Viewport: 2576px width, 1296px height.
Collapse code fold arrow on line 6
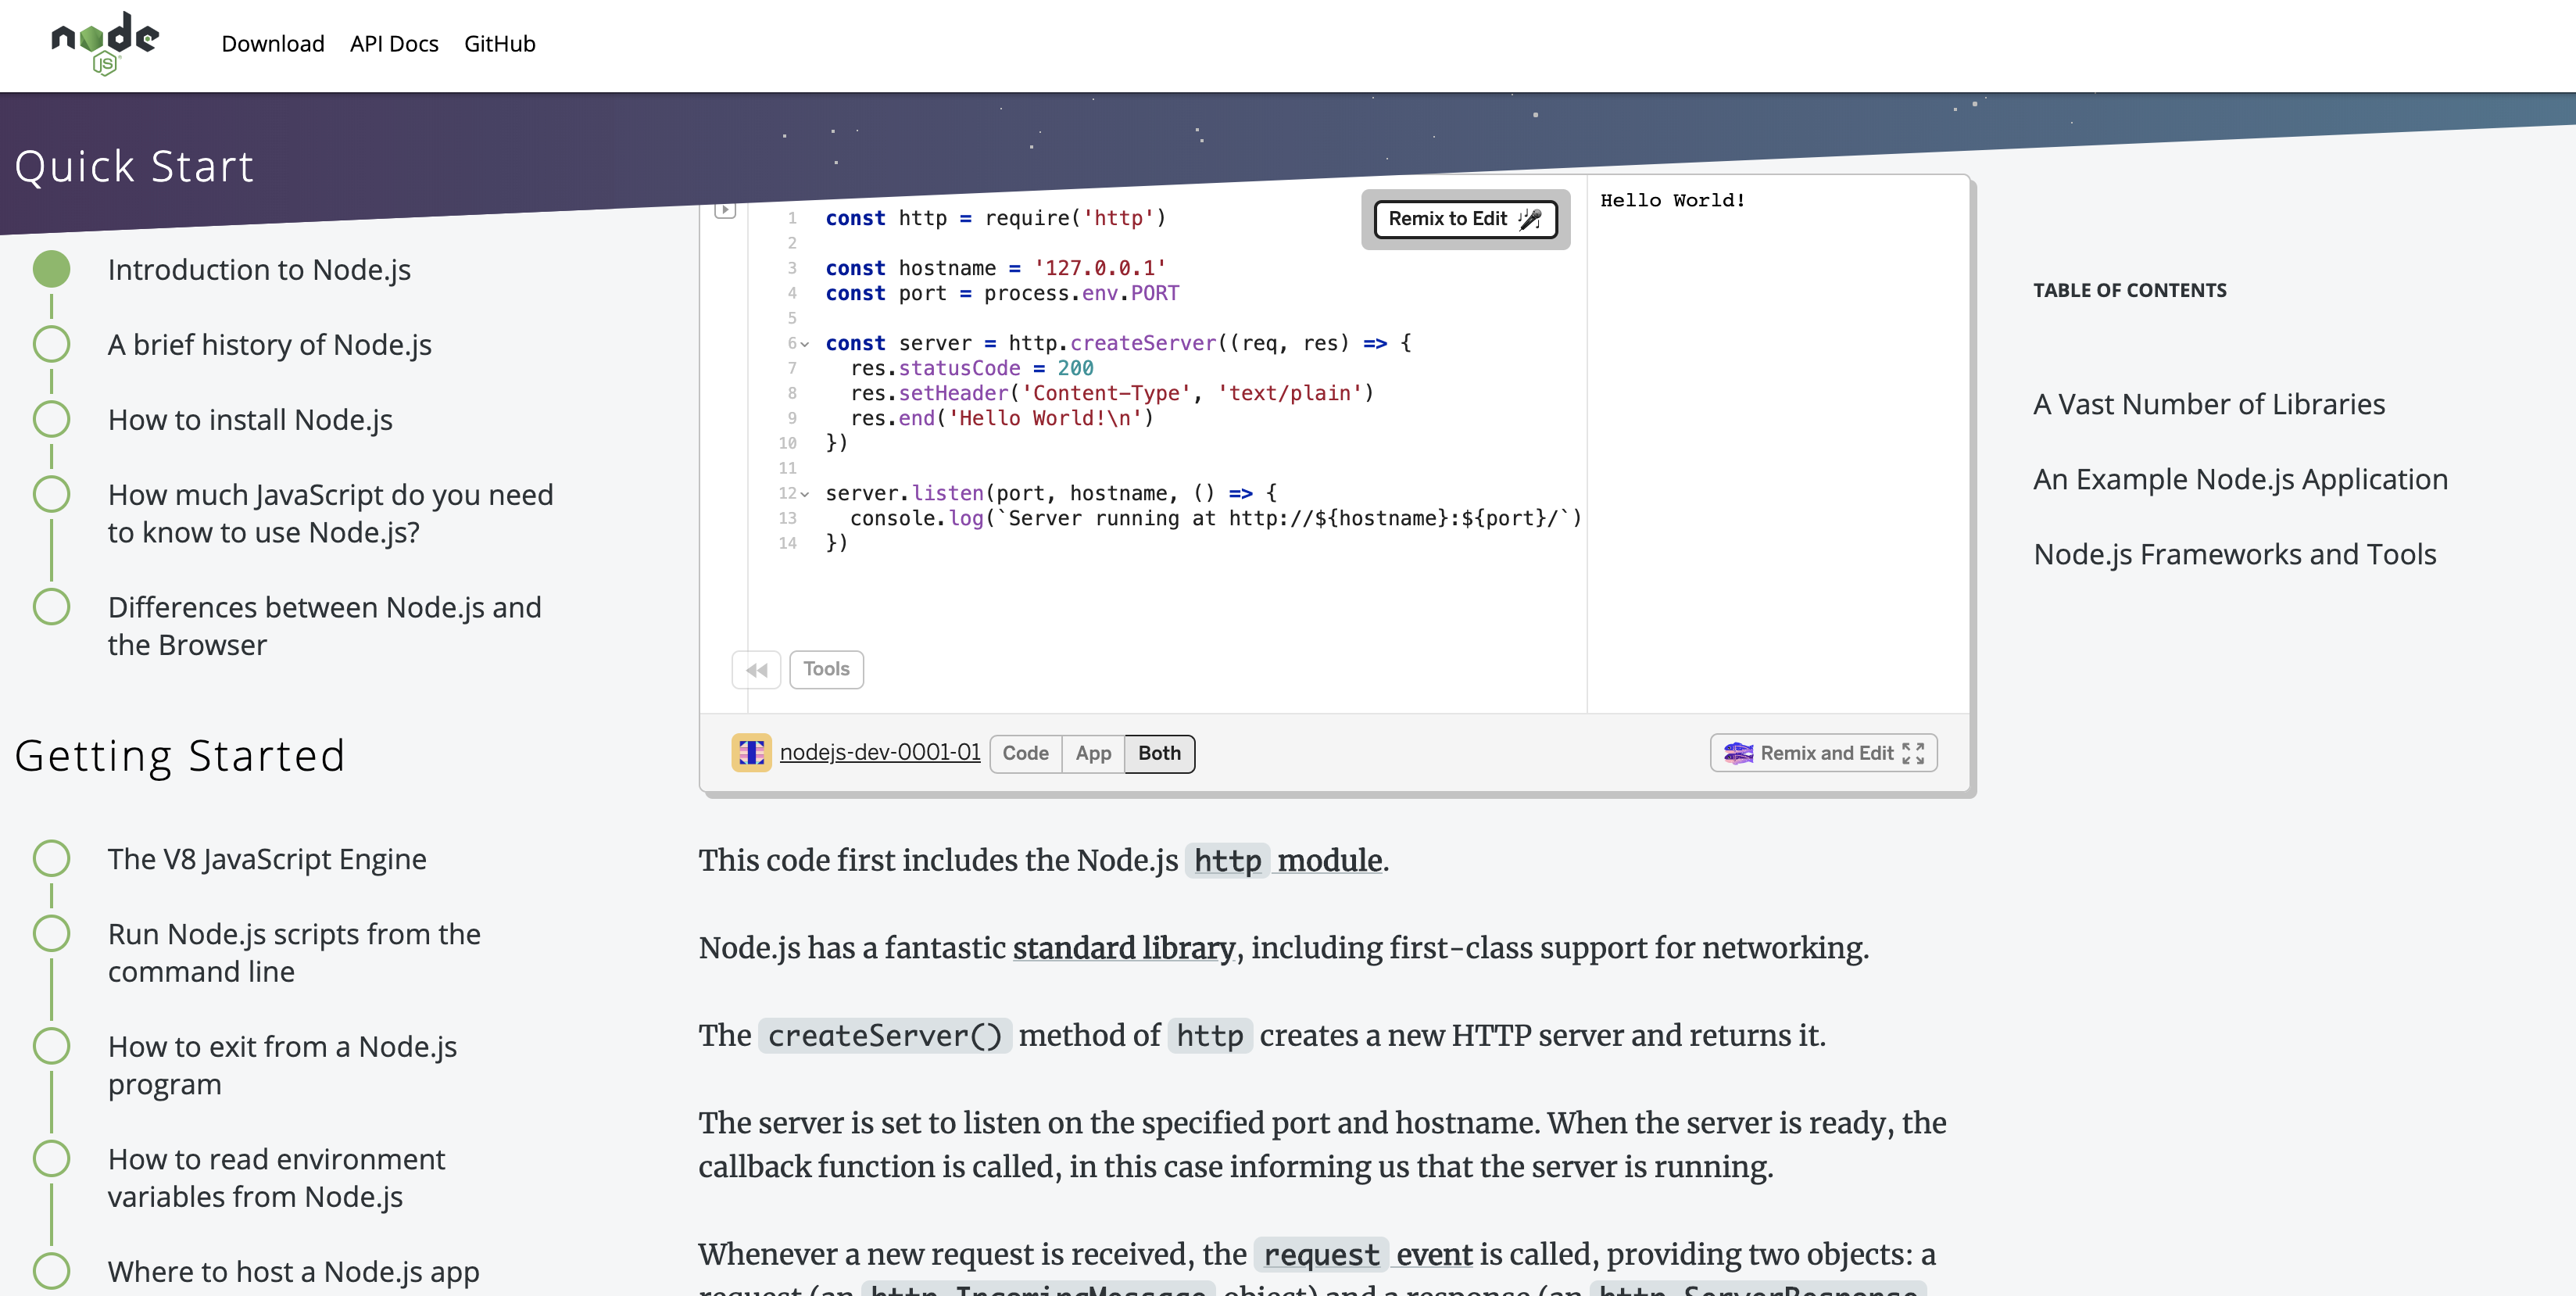[x=805, y=344]
